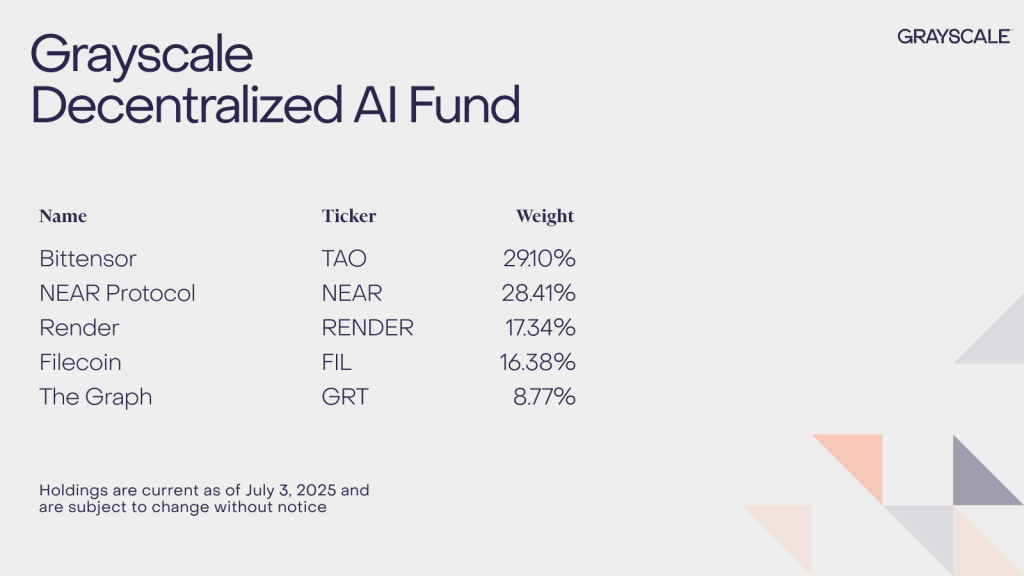Select the Bittensor name entry
Viewport: 1024px width, 576px height.
tap(87, 259)
